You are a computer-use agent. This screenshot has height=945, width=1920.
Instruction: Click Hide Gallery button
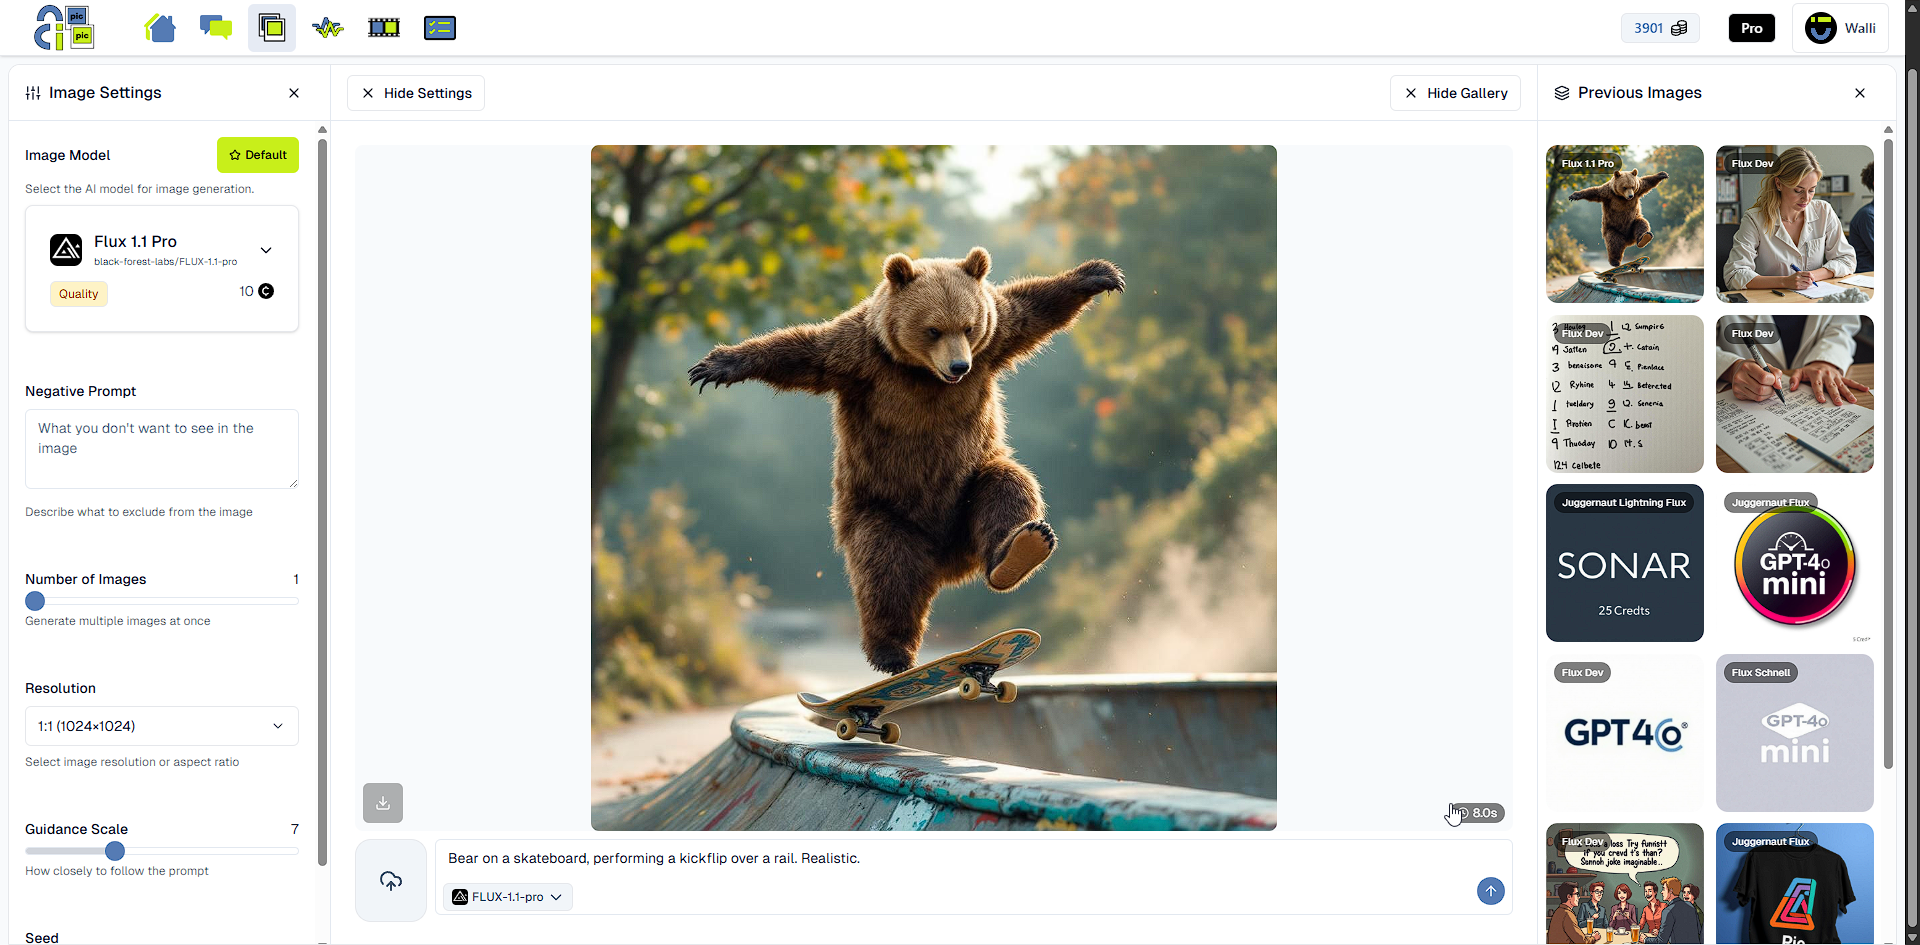coord(1455,93)
